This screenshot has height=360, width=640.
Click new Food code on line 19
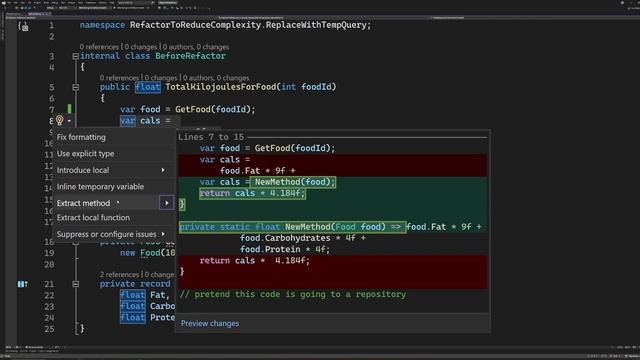(x=147, y=253)
